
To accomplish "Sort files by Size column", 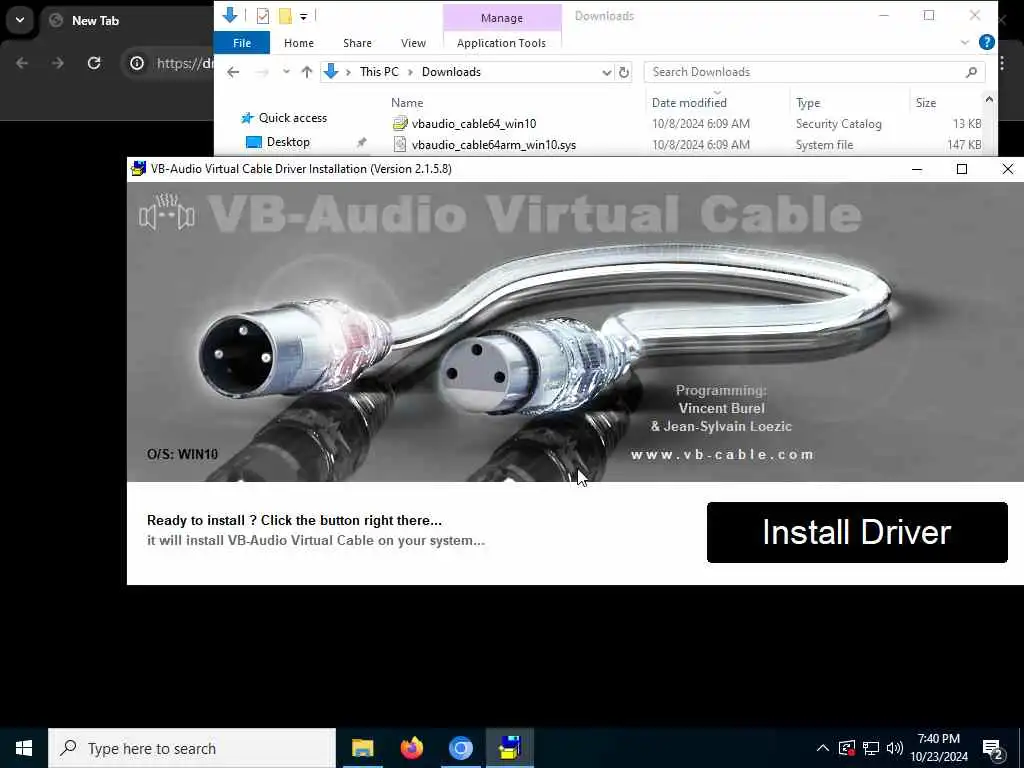I will point(925,103).
